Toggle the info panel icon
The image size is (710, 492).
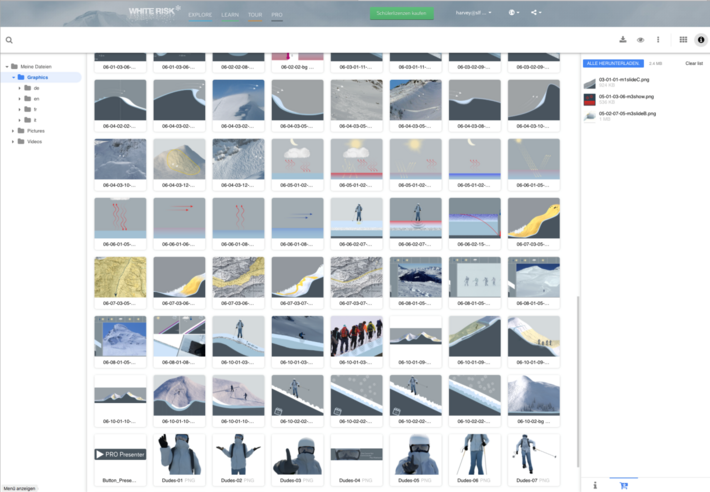(x=700, y=40)
